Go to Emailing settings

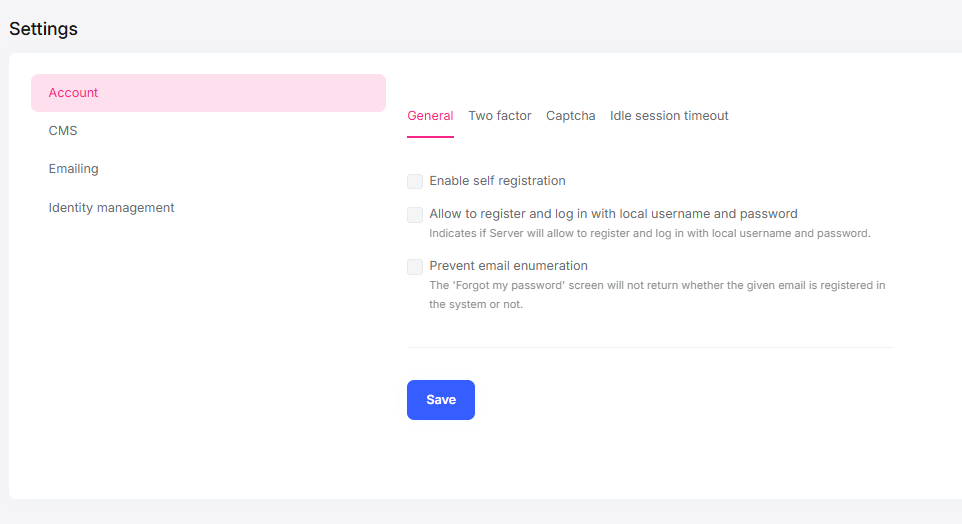point(74,169)
